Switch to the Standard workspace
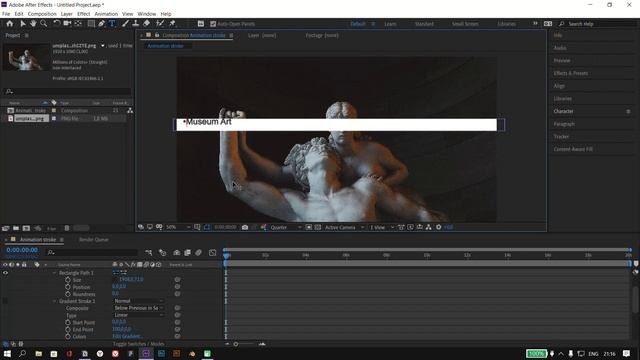This screenshot has height=360, width=640. 424,24
